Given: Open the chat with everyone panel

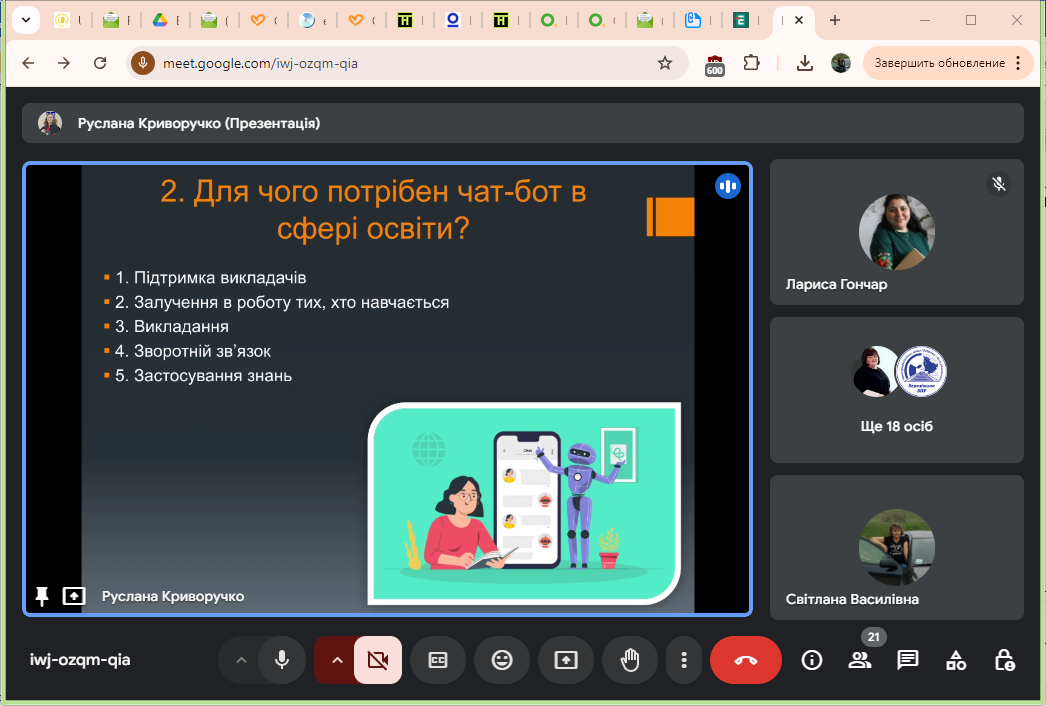Looking at the screenshot, I should pyautogui.click(x=907, y=660).
